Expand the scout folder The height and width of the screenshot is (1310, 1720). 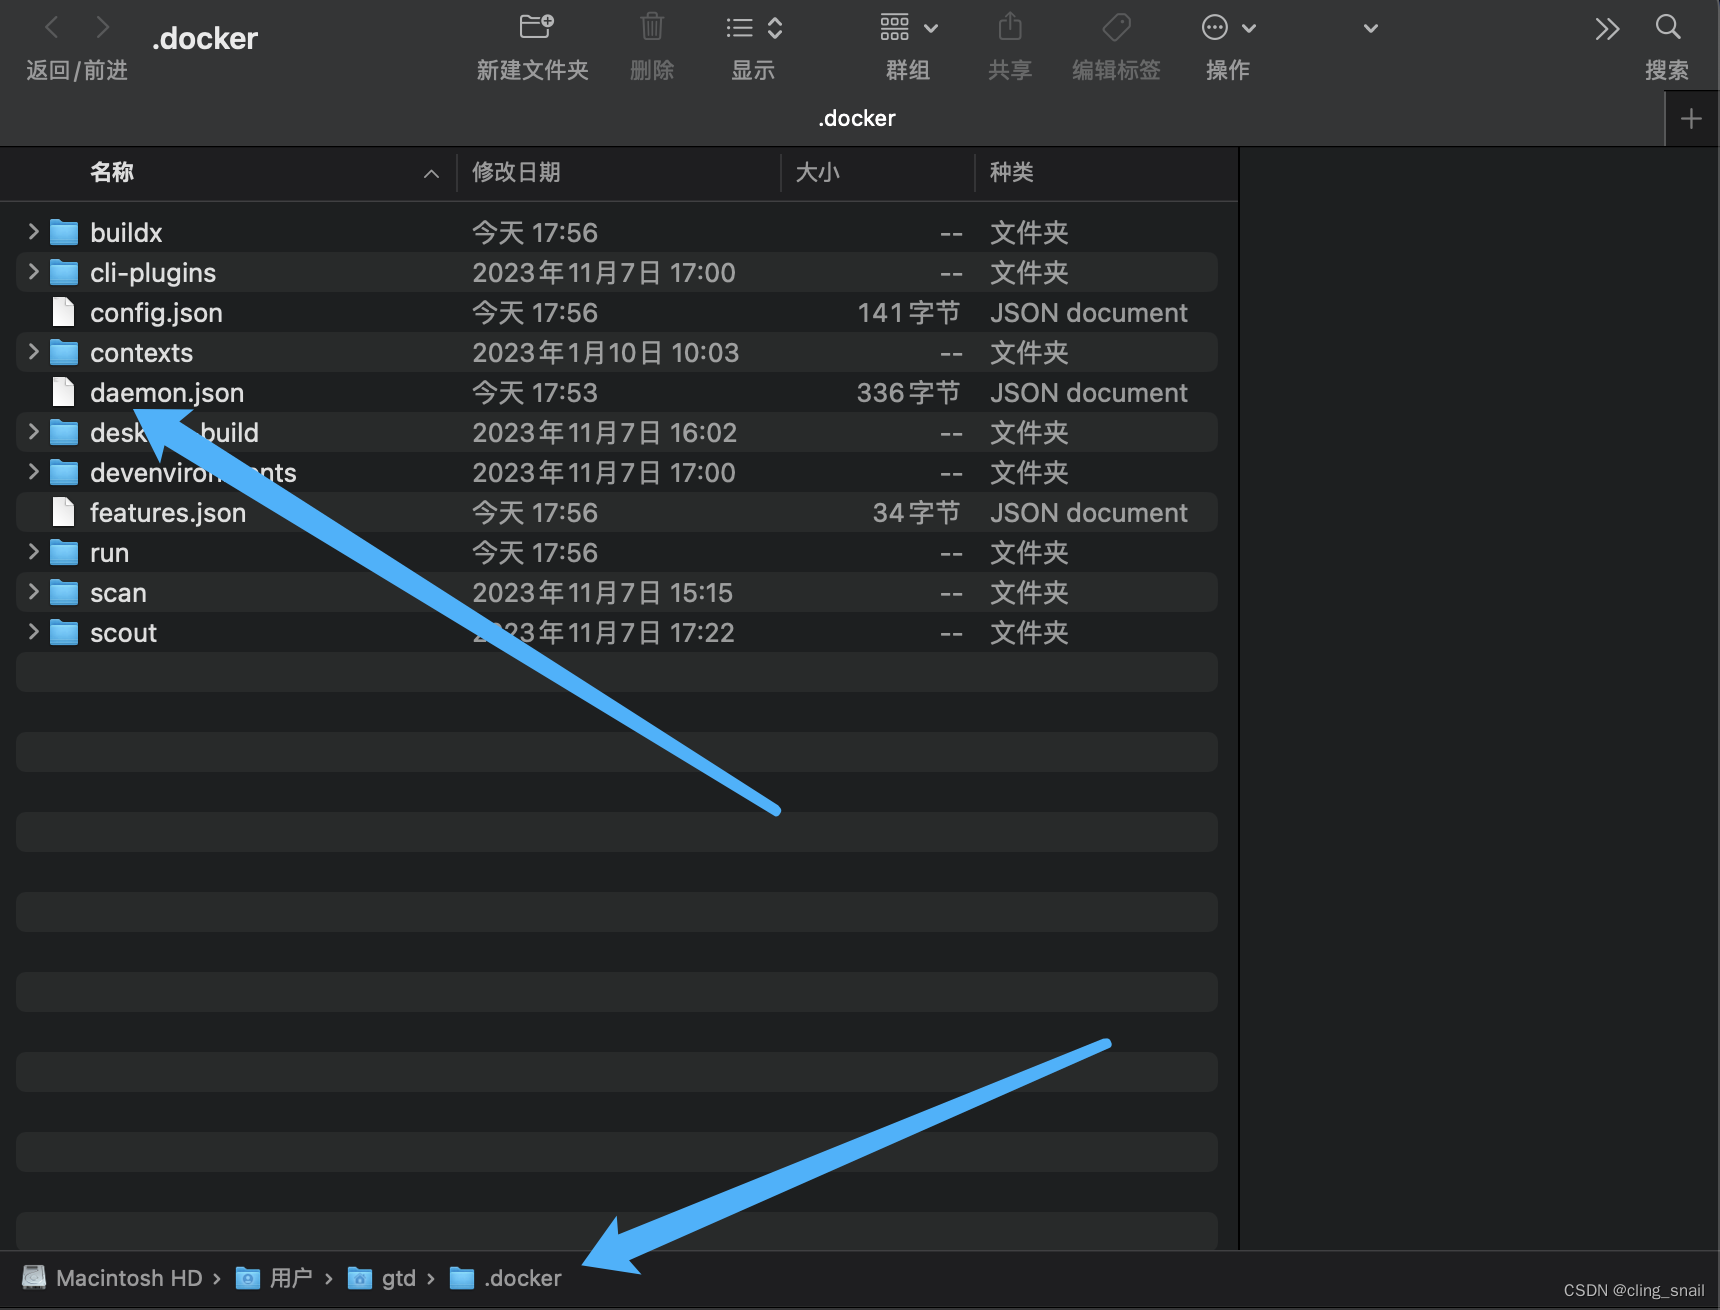pos(32,632)
